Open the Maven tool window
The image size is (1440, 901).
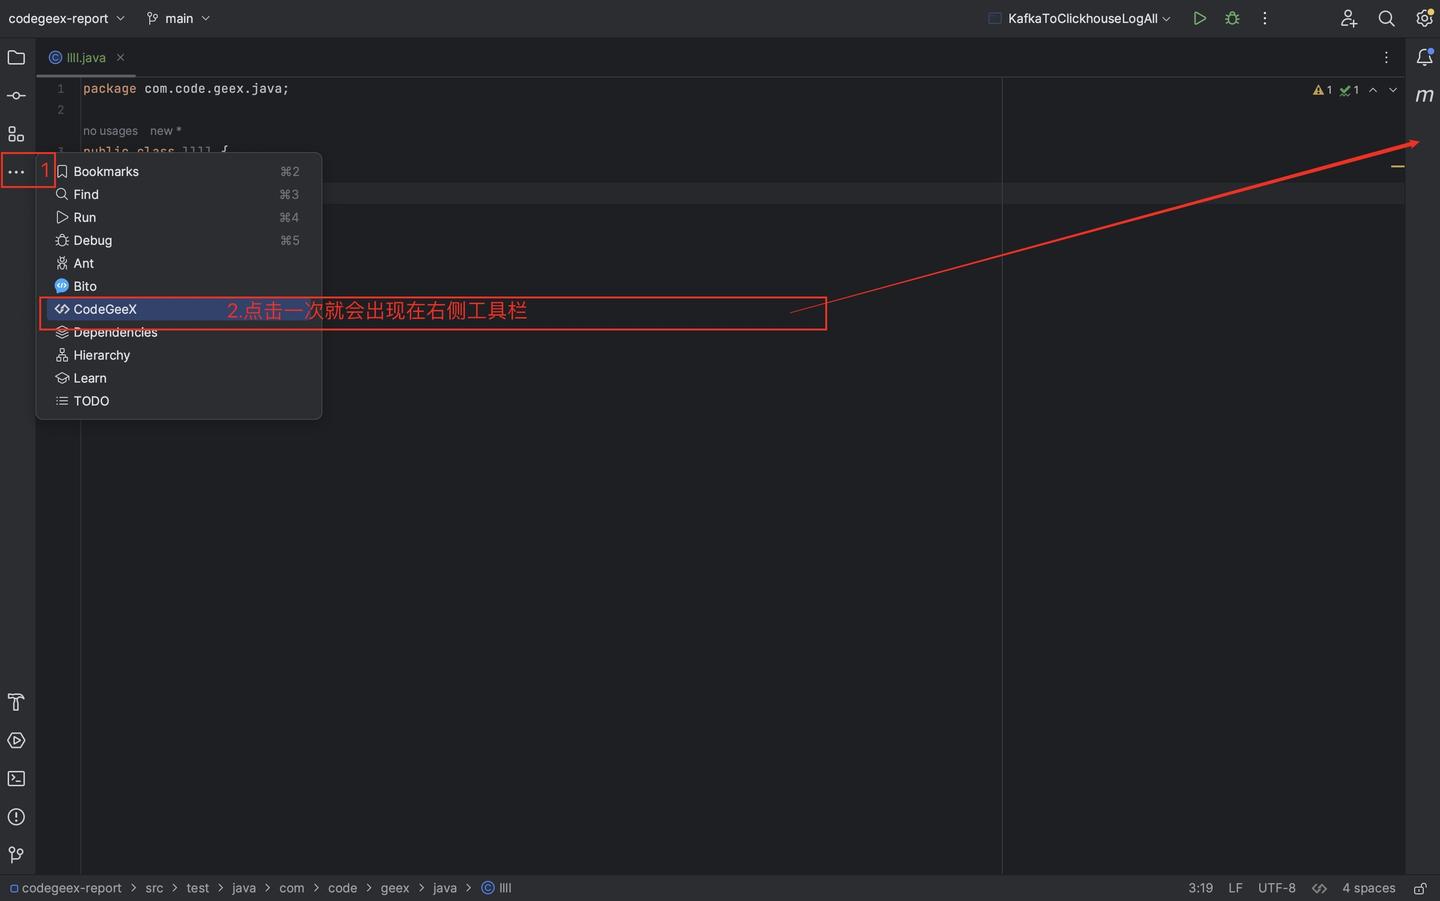[1424, 95]
